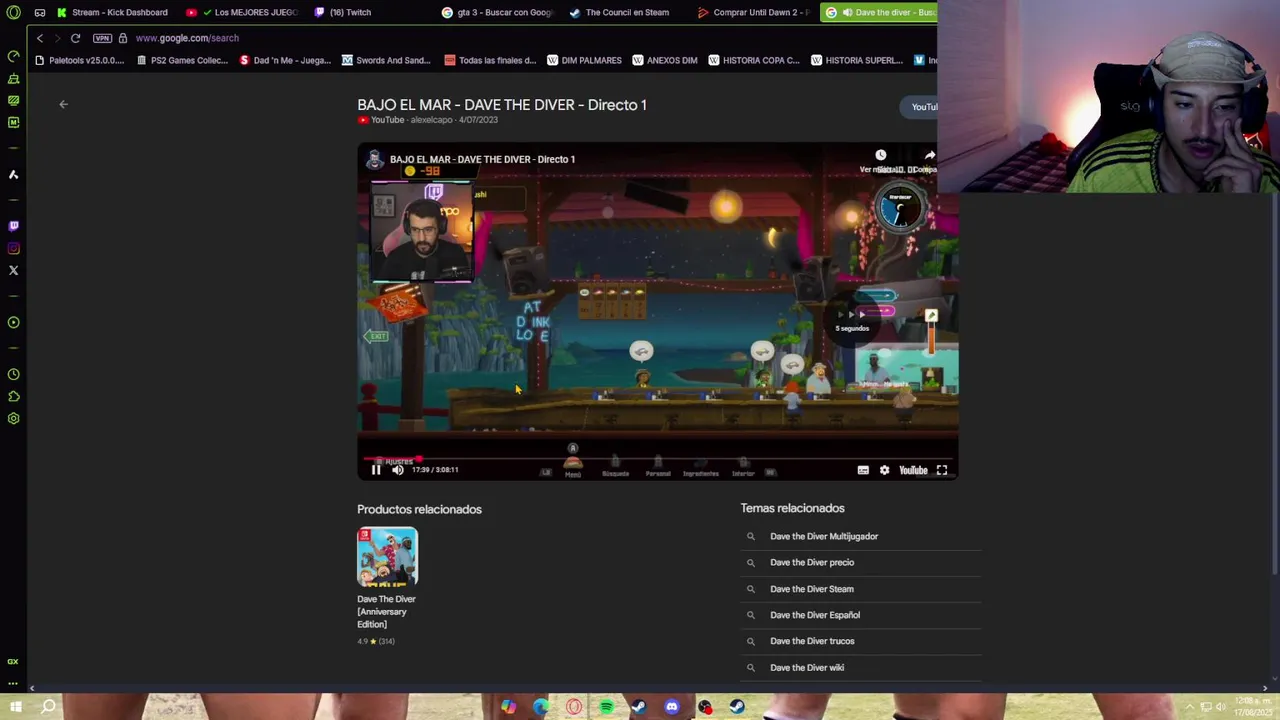This screenshot has width=1280, height=720.
Task: Reload the Google search page
Action: 75,38
